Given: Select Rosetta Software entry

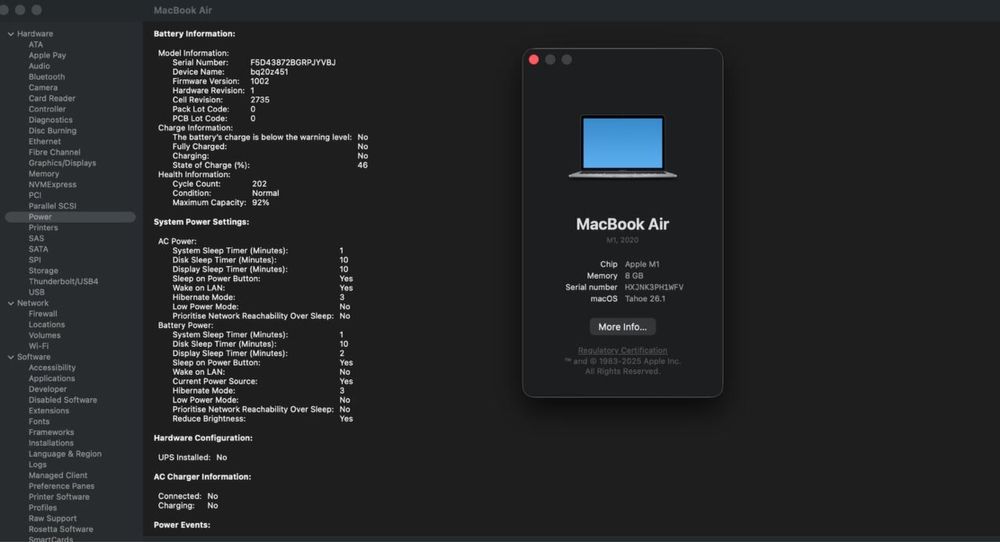Looking at the screenshot, I should [61, 530].
